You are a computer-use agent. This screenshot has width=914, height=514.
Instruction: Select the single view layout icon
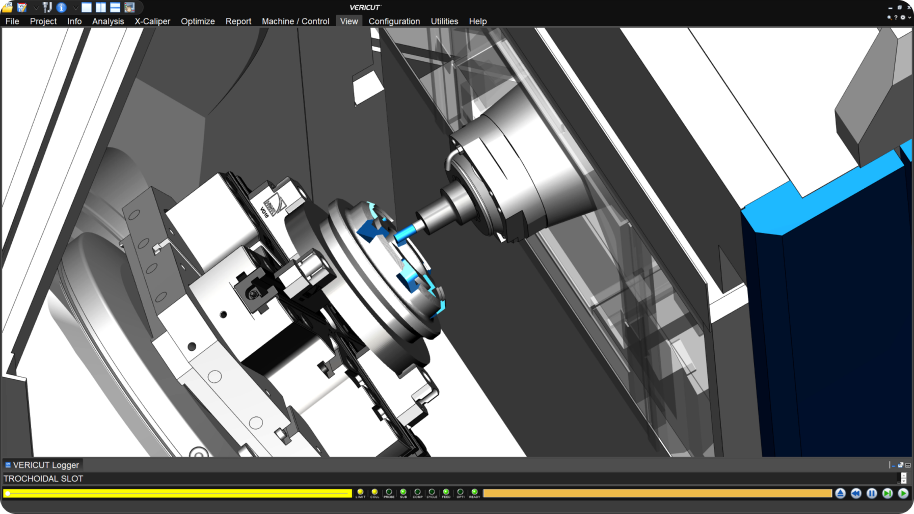(87, 7)
